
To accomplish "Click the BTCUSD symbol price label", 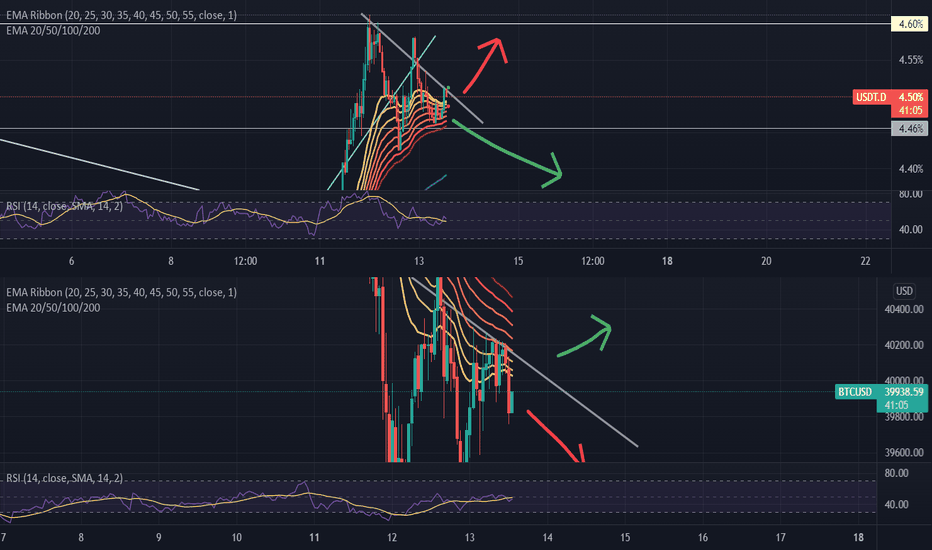I will click(855, 392).
